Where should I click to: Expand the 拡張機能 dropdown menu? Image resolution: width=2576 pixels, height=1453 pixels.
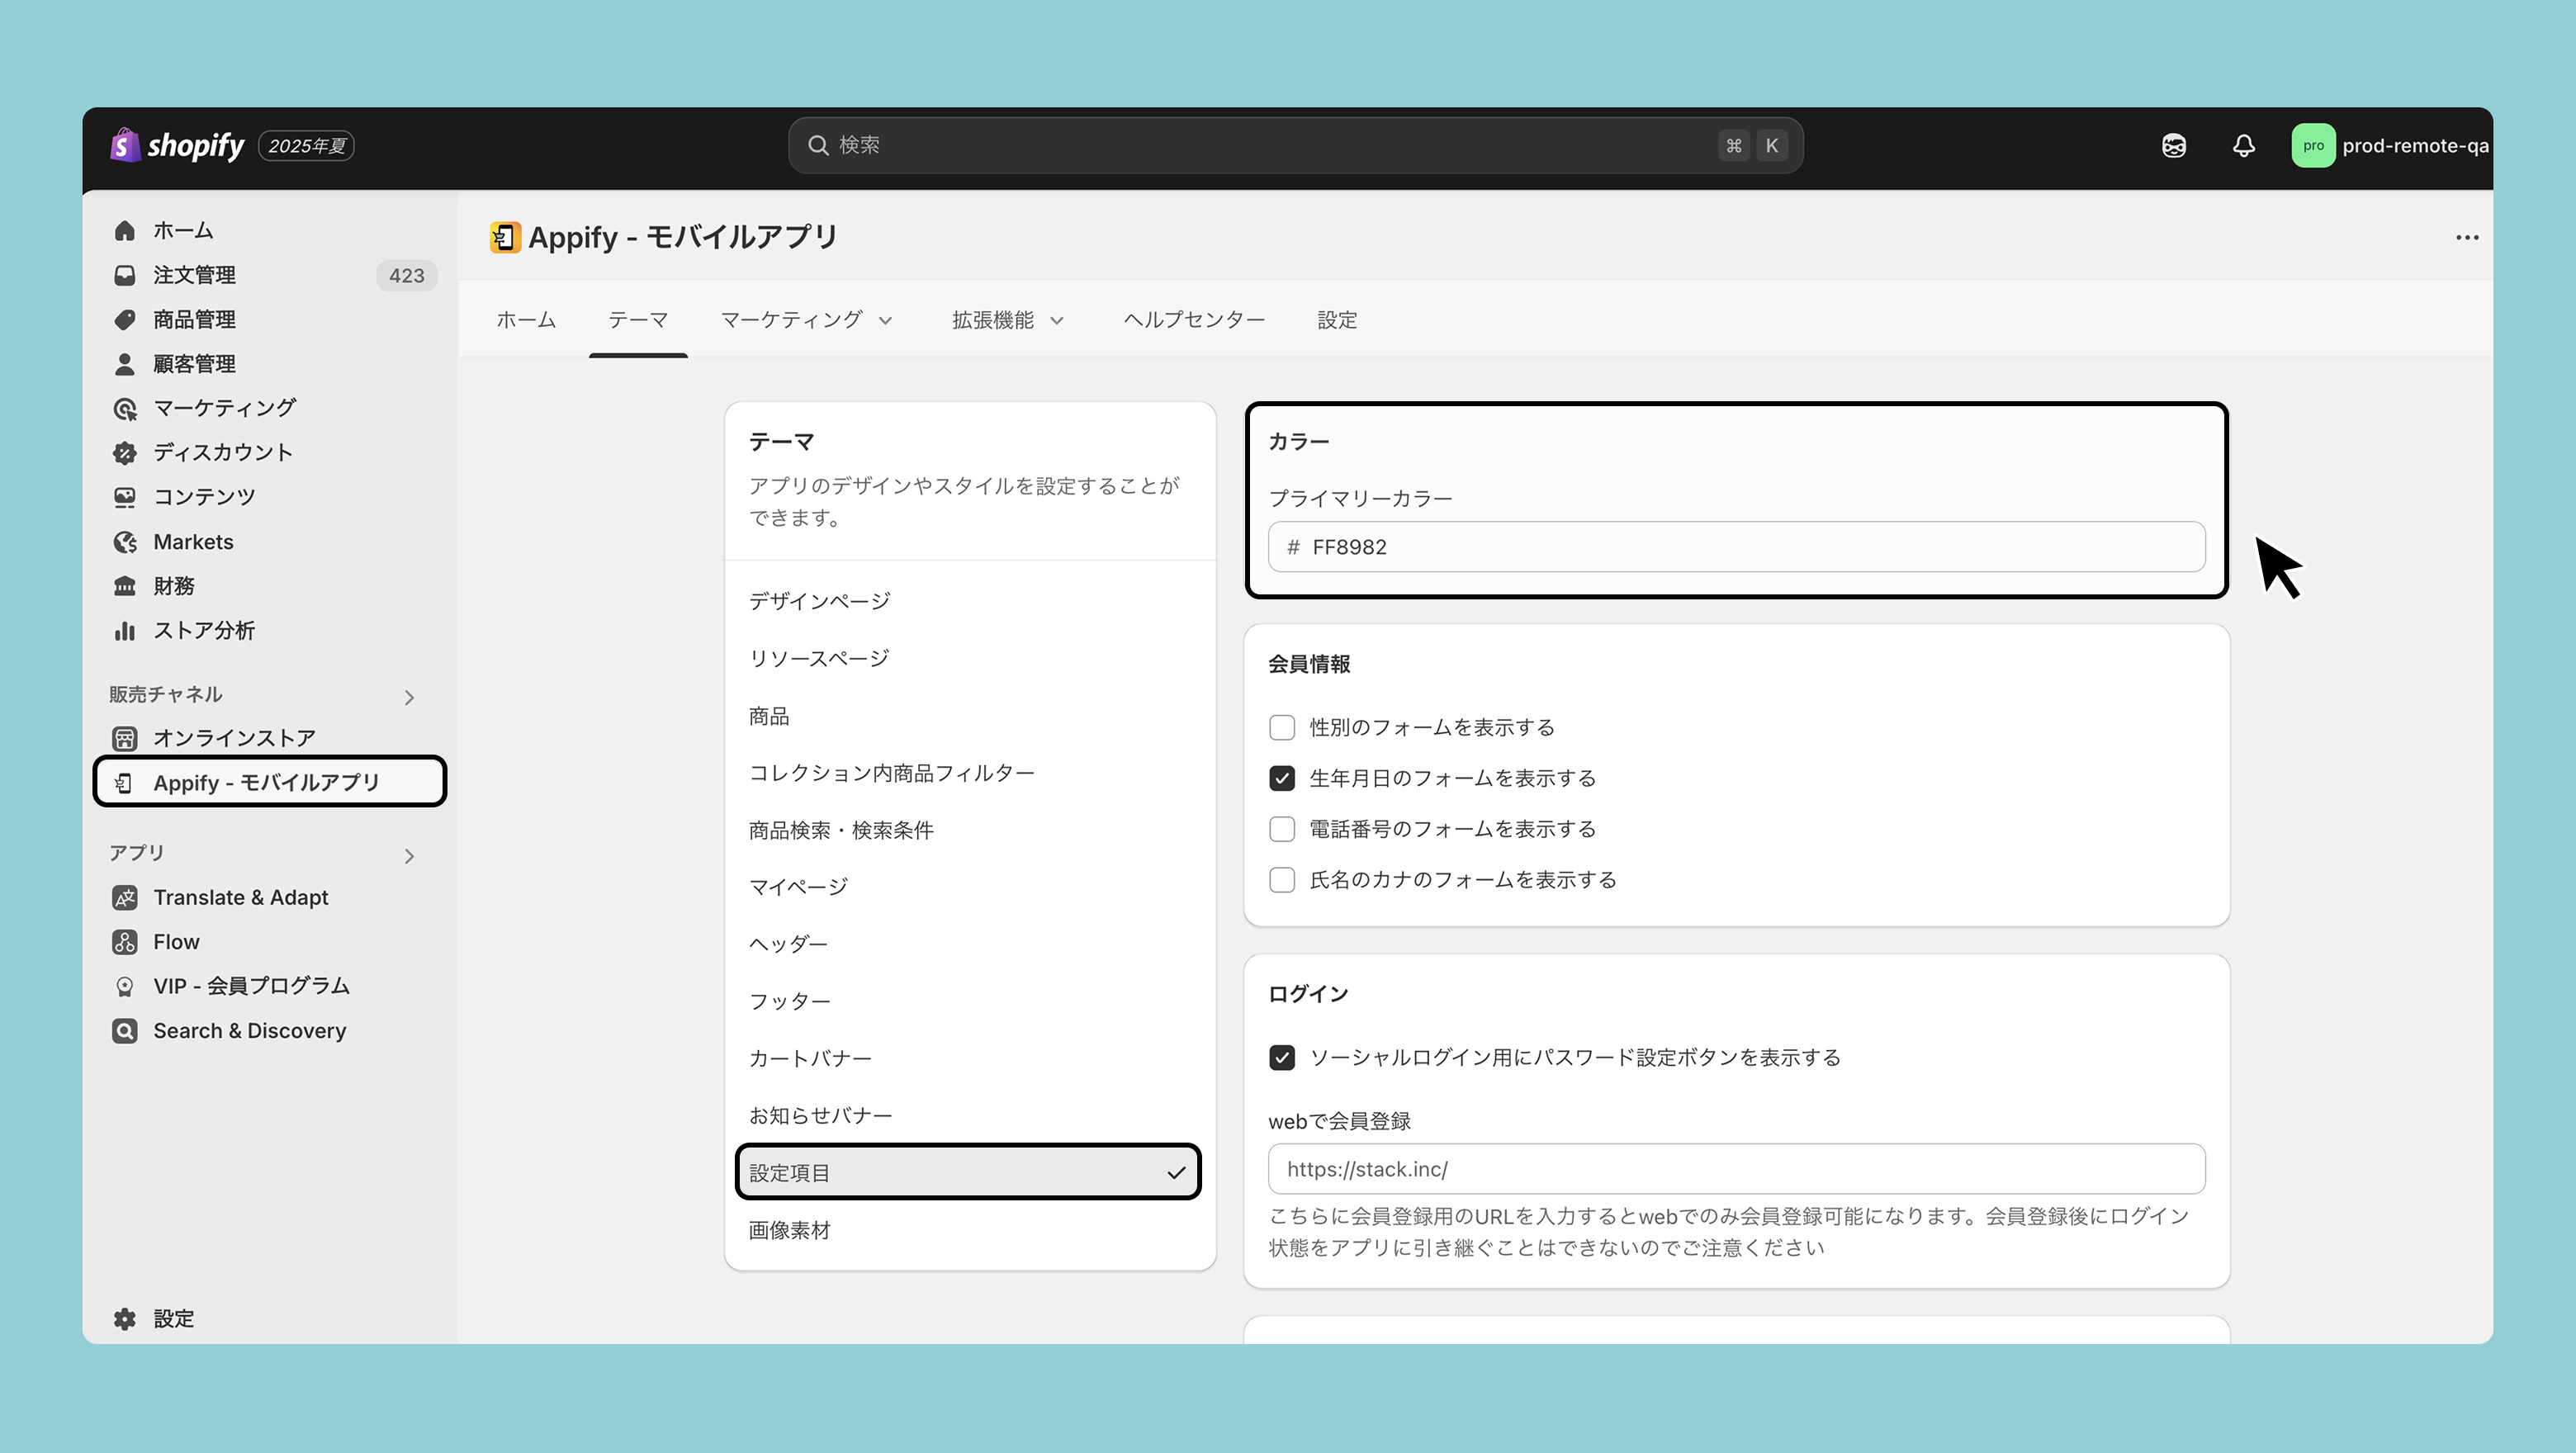pyautogui.click(x=1007, y=320)
